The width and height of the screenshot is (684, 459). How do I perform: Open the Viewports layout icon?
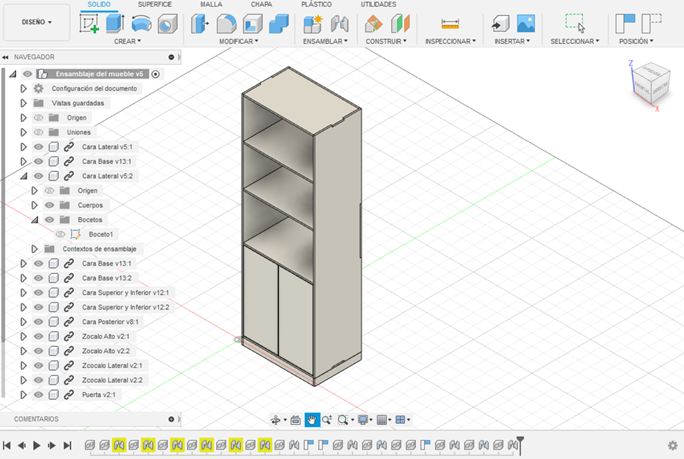(400, 420)
